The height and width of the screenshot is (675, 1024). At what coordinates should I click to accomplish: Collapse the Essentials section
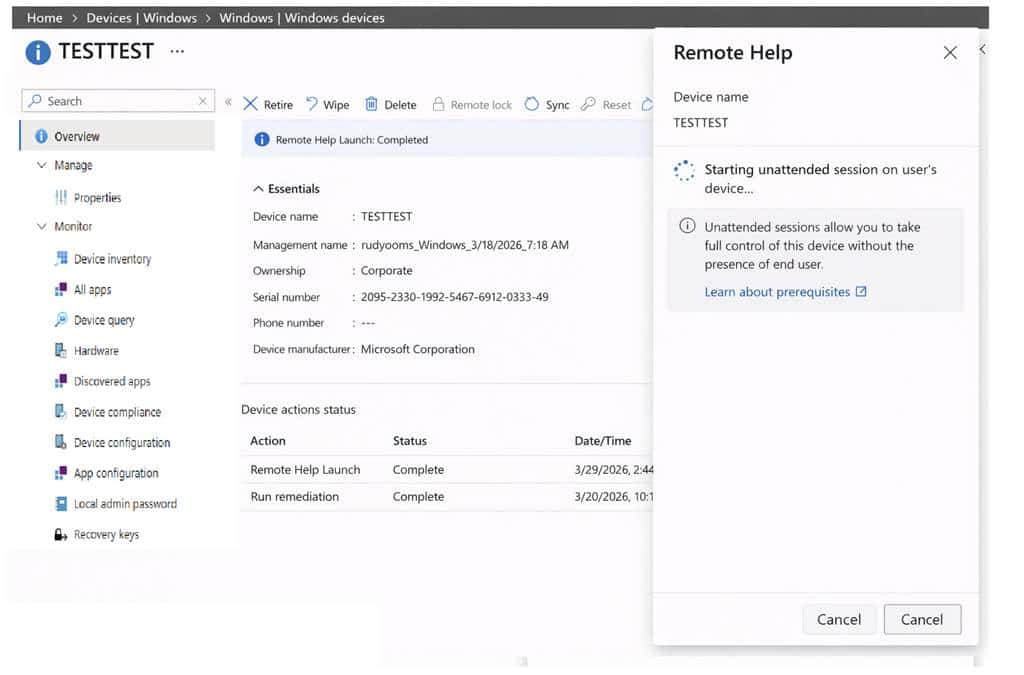pyautogui.click(x=259, y=188)
